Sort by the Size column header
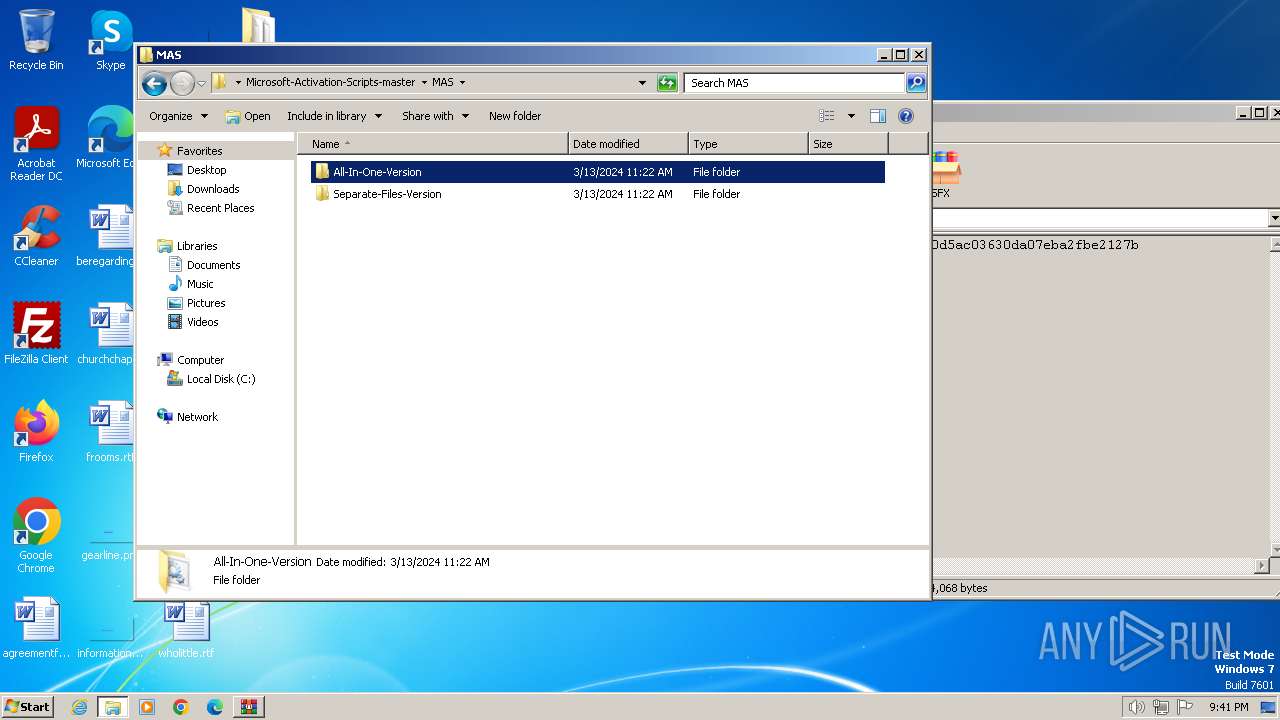 click(x=848, y=144)
